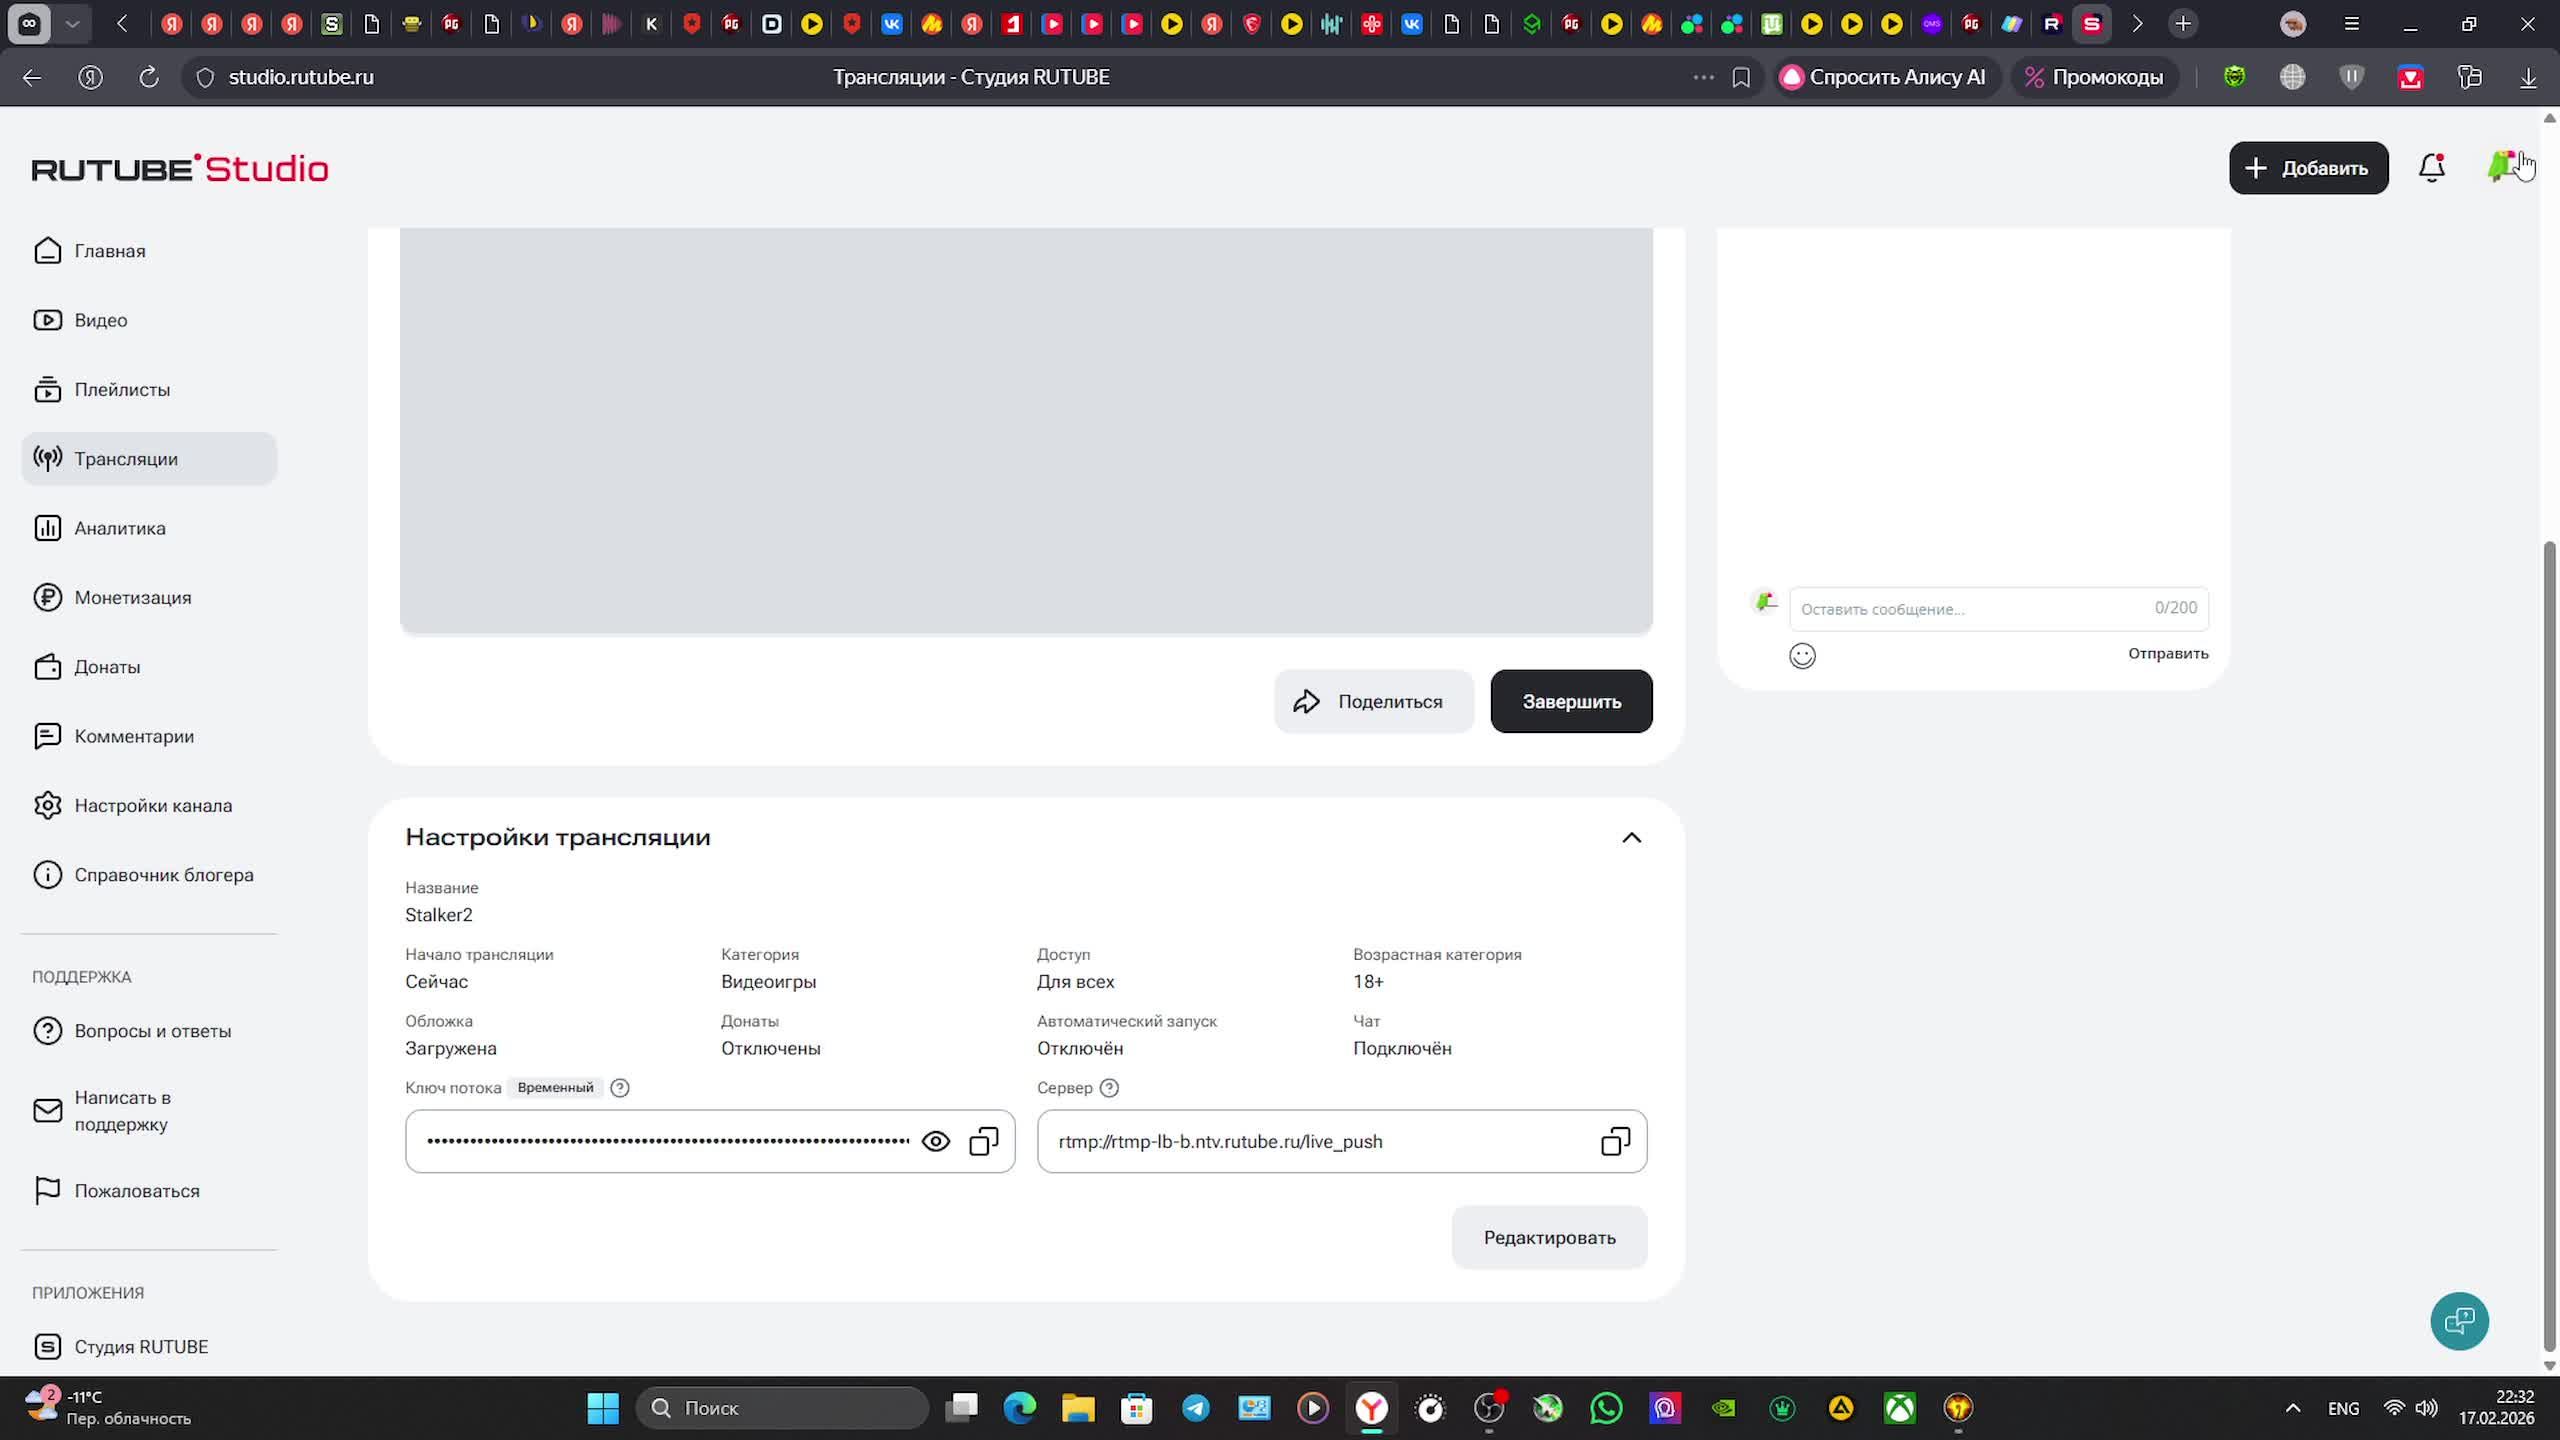2560x1440 pixels.
Task: Click the Редактировать button
Action: [1549, 1237]
